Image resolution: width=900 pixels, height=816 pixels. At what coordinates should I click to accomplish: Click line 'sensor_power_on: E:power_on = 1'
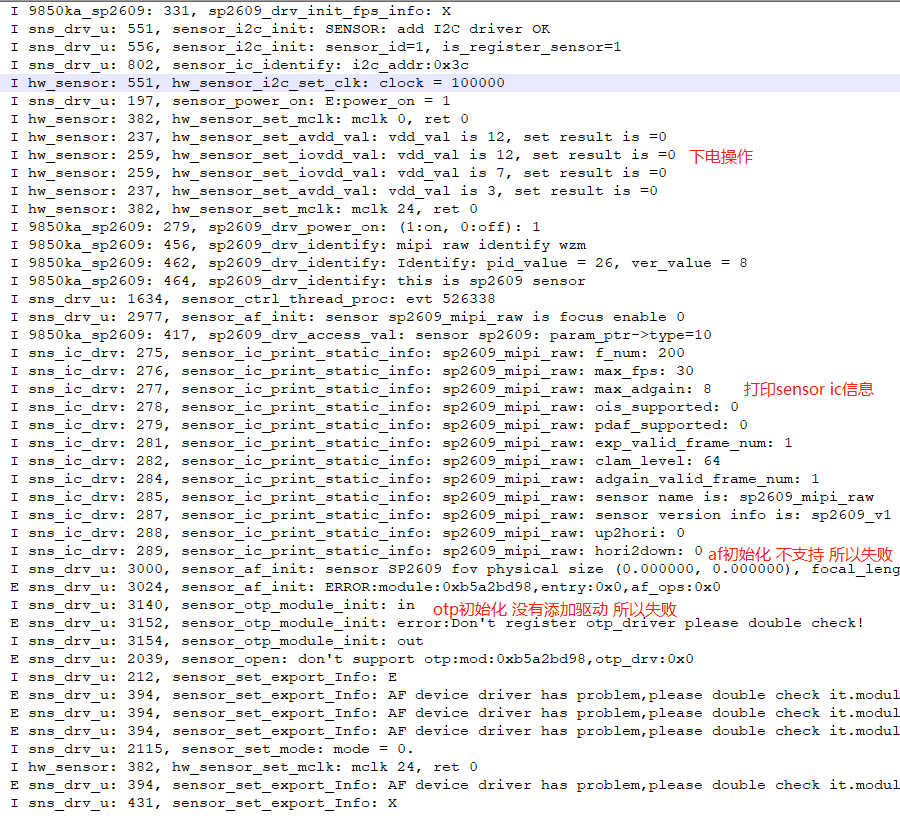pos(231,101)
